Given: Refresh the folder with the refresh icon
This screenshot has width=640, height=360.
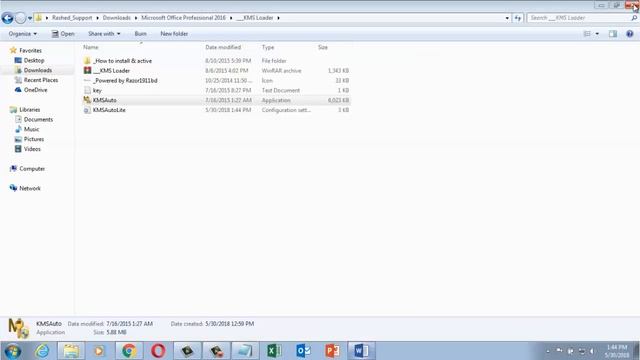Looking at the screenshot, I should tap(518, 18).
